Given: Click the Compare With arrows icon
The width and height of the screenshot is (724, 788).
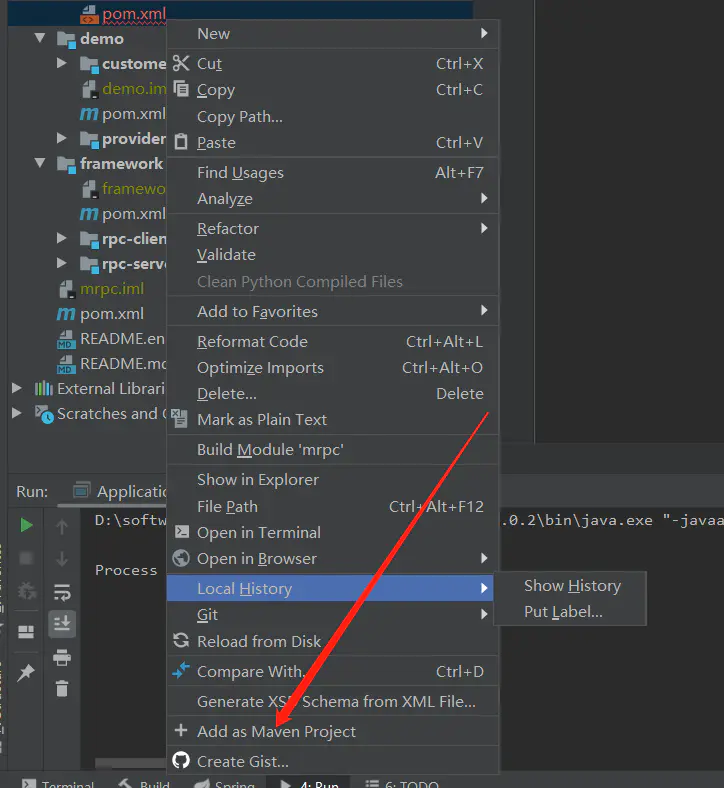Looking at the screenshot, I should click(181, 670).
